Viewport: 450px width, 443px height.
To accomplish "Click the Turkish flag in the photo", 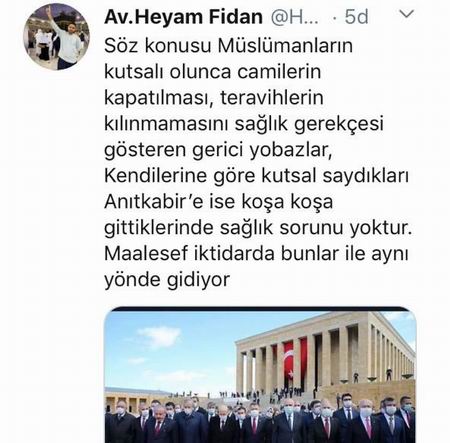I will point(289,361).
